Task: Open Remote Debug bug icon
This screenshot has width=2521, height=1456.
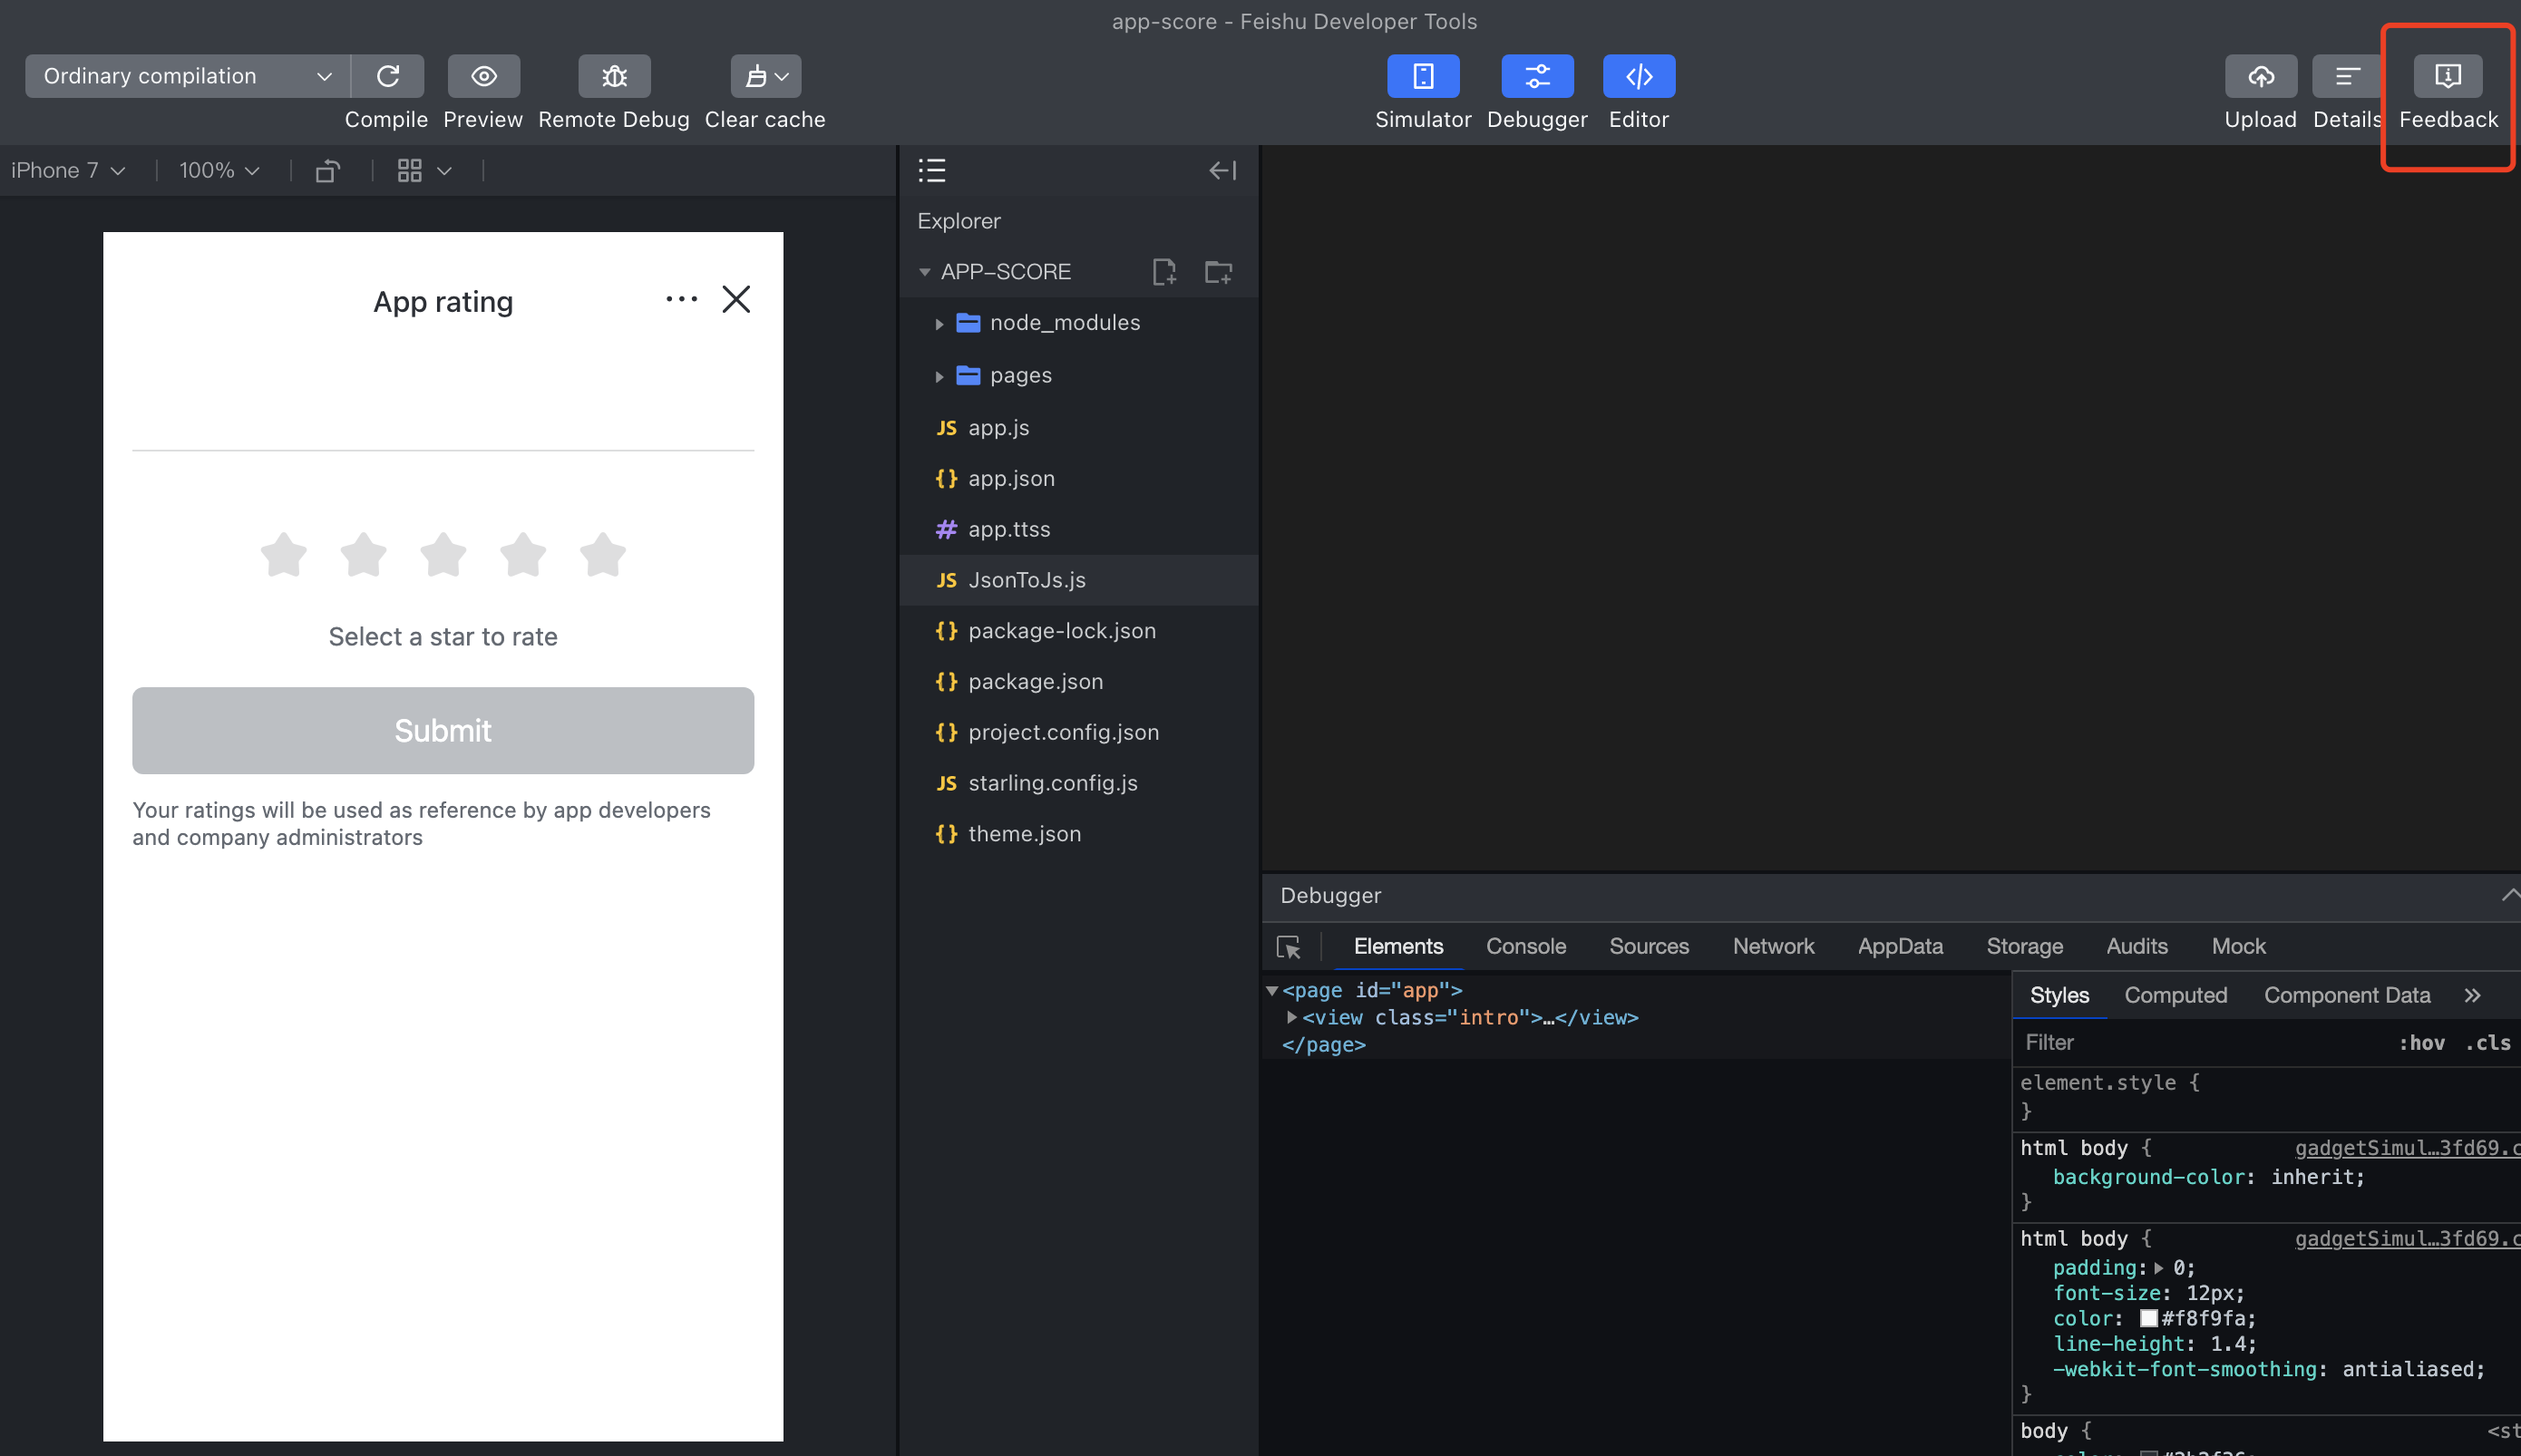Action: (614, 76)
